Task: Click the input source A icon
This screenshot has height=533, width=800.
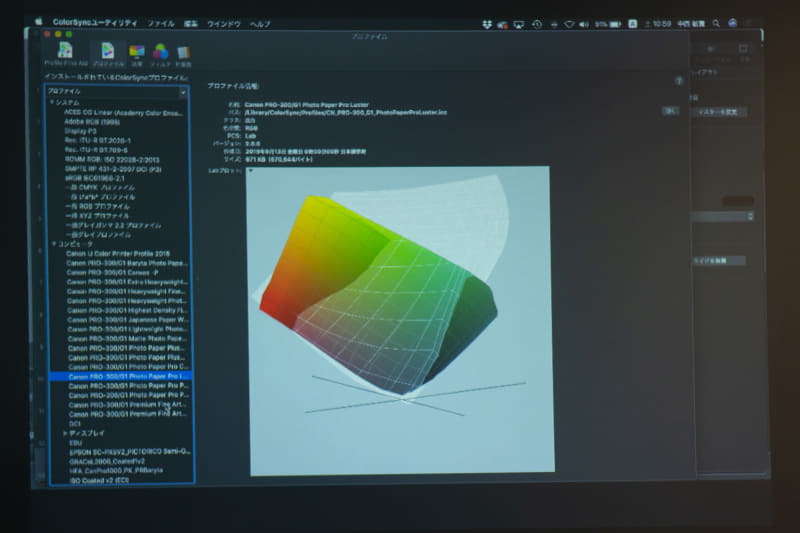Action: click(633, 24)
